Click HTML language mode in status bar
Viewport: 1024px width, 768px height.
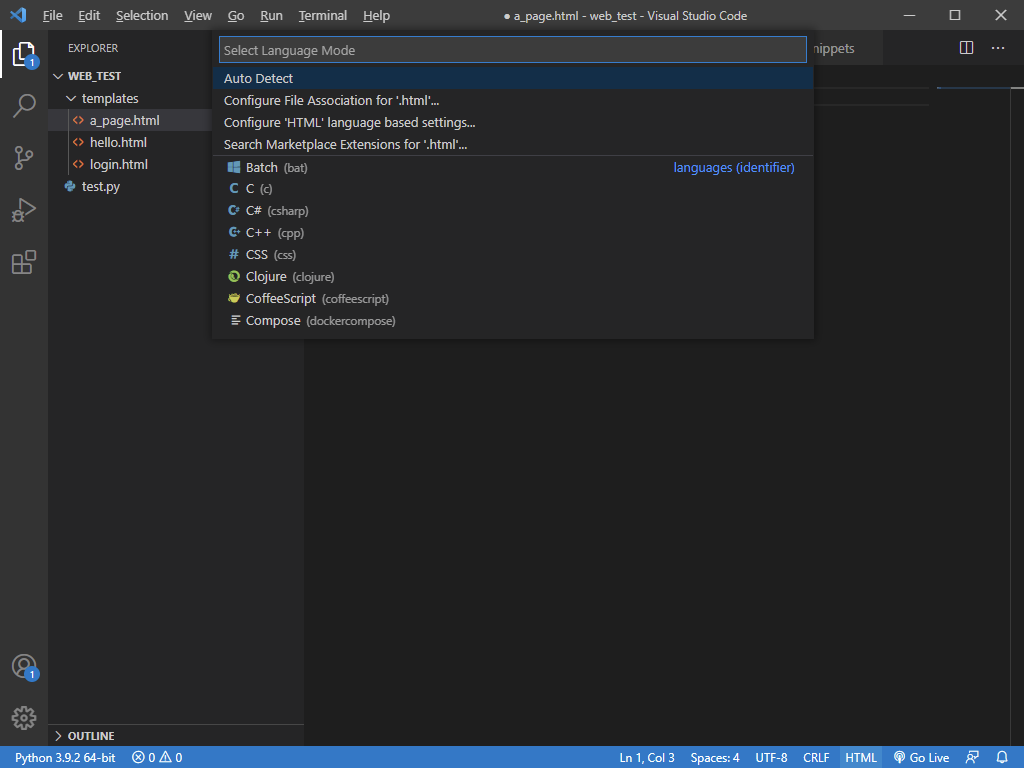(861, 758)
